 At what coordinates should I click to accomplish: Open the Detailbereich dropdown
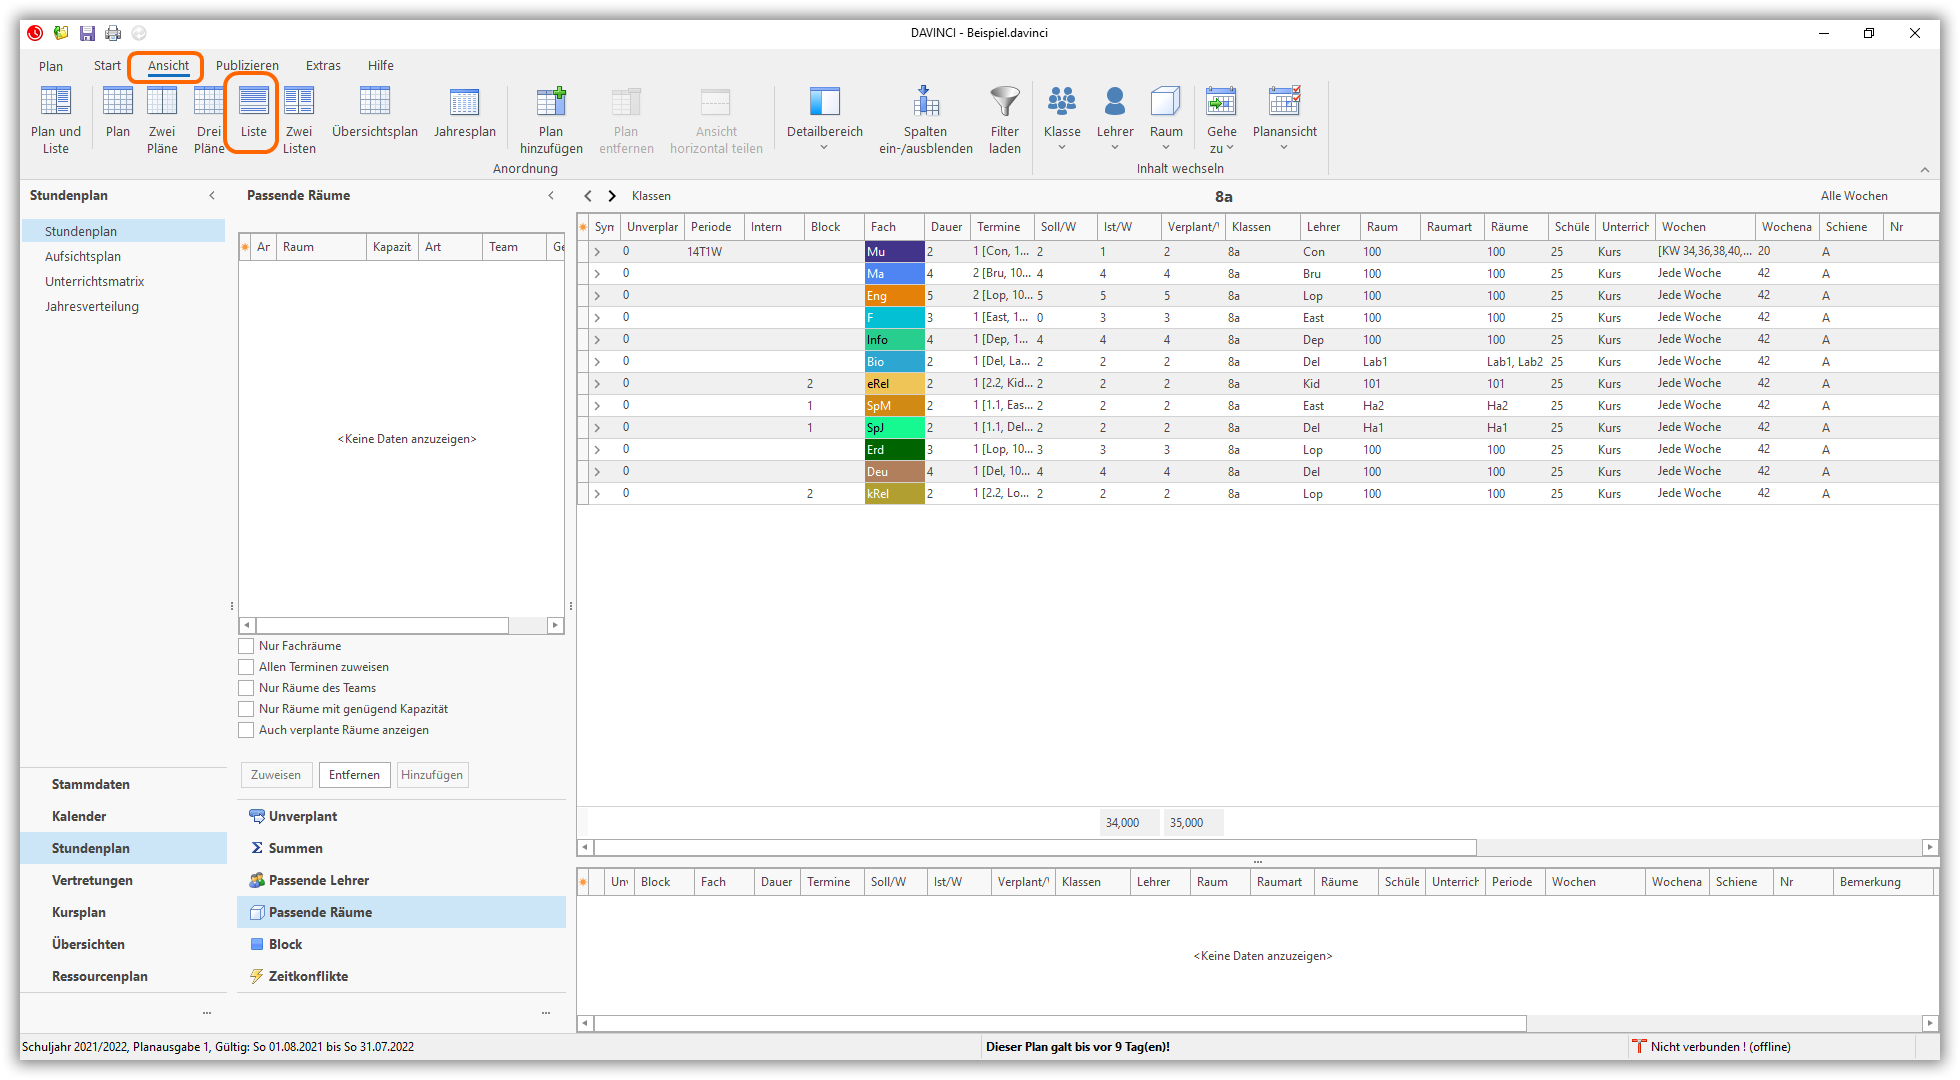point(824,147)
